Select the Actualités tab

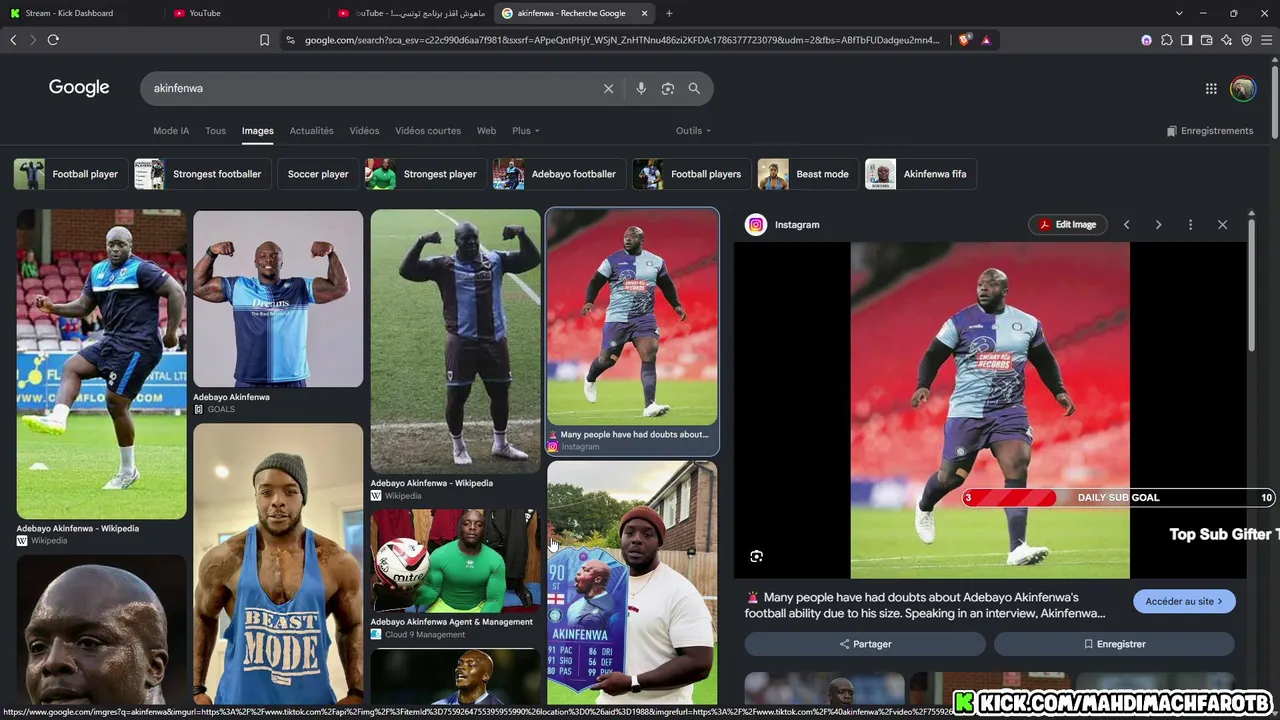(x=311, y=131)
